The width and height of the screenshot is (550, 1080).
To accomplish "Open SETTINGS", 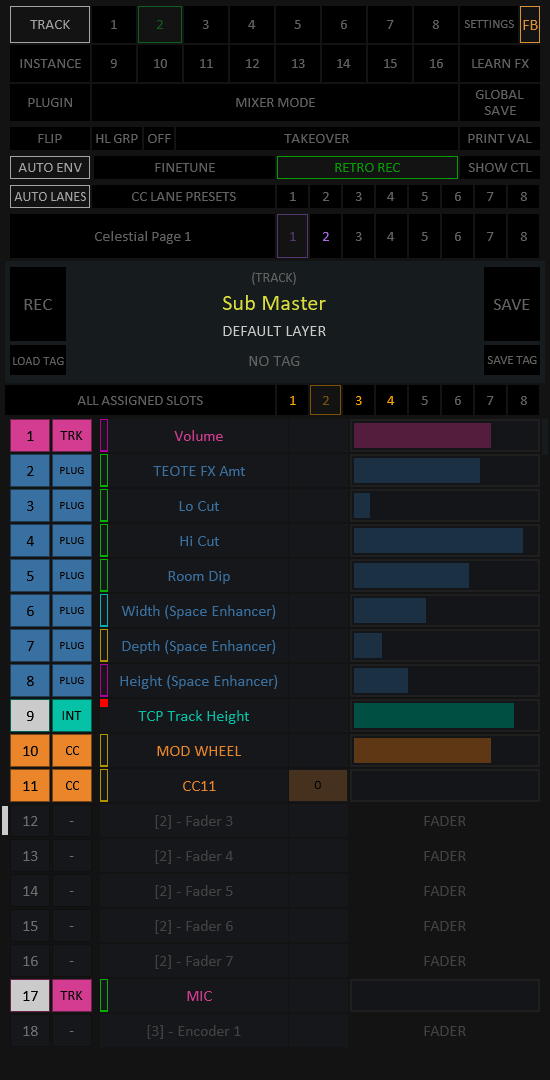I will (x=489, y=25).
